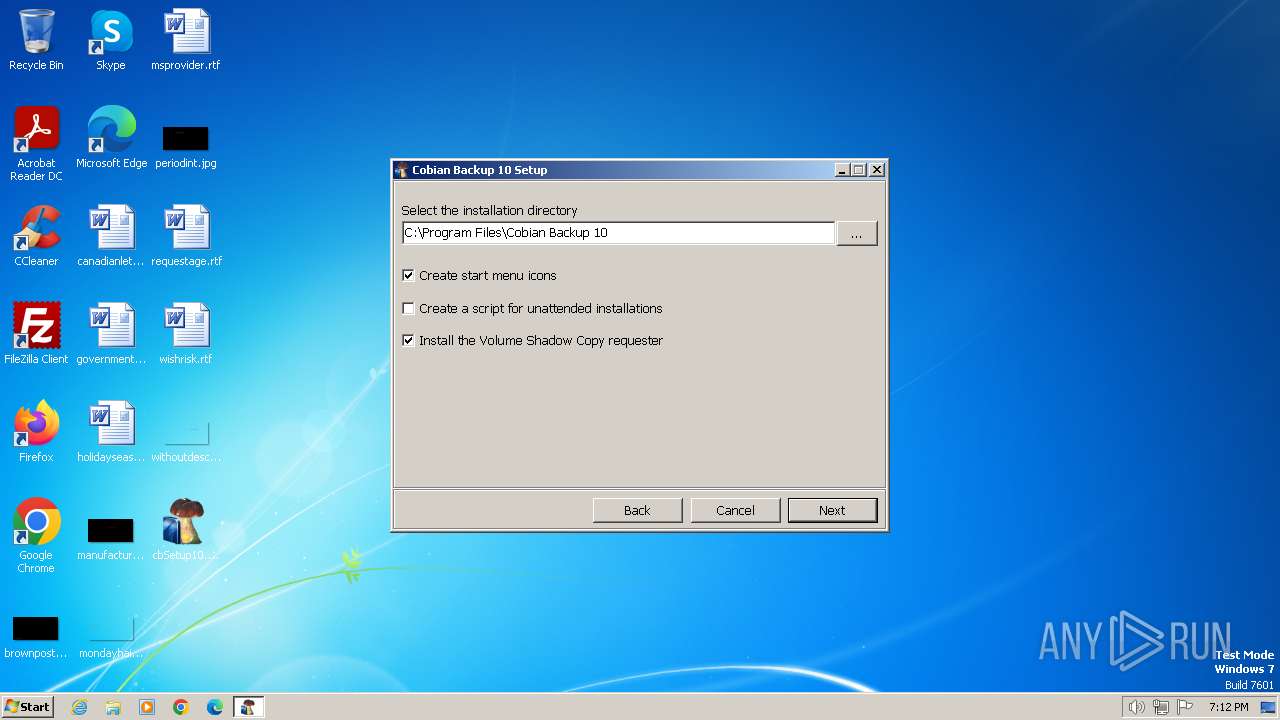1280x720 pixels.
Task: Select the withoutdesc... file icon
Action: [x=186, y=440]
